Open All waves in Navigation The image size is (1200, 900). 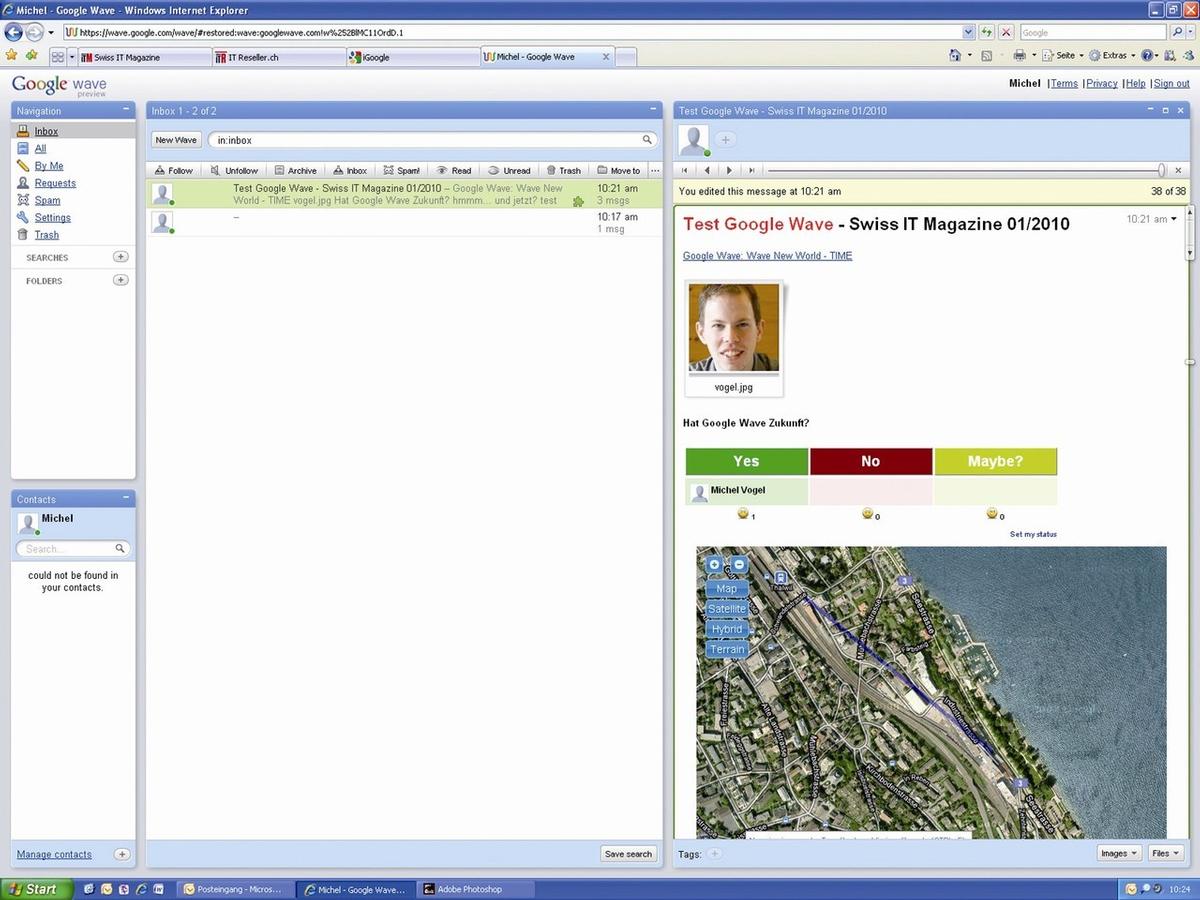[x=40, y=148]
